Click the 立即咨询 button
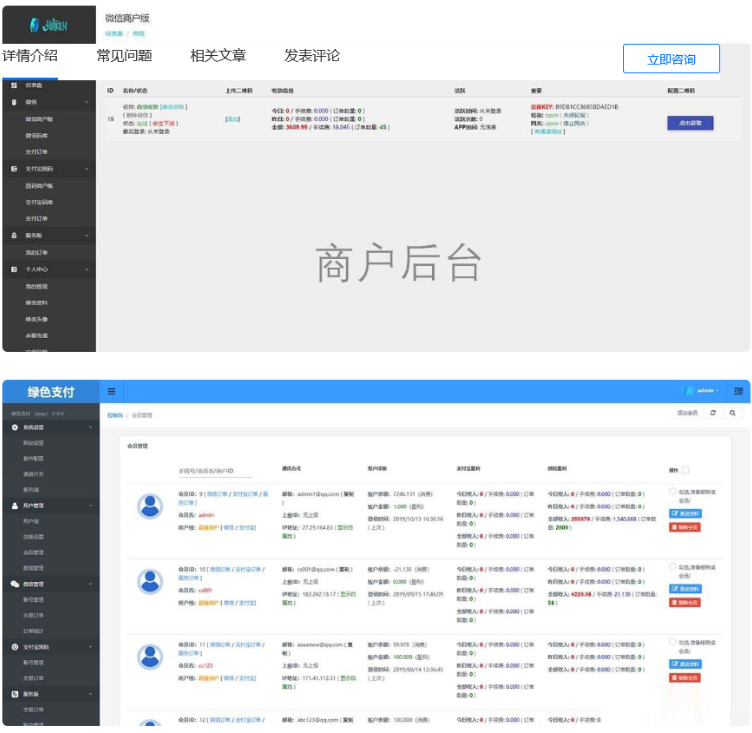 [x=670, y=59]
